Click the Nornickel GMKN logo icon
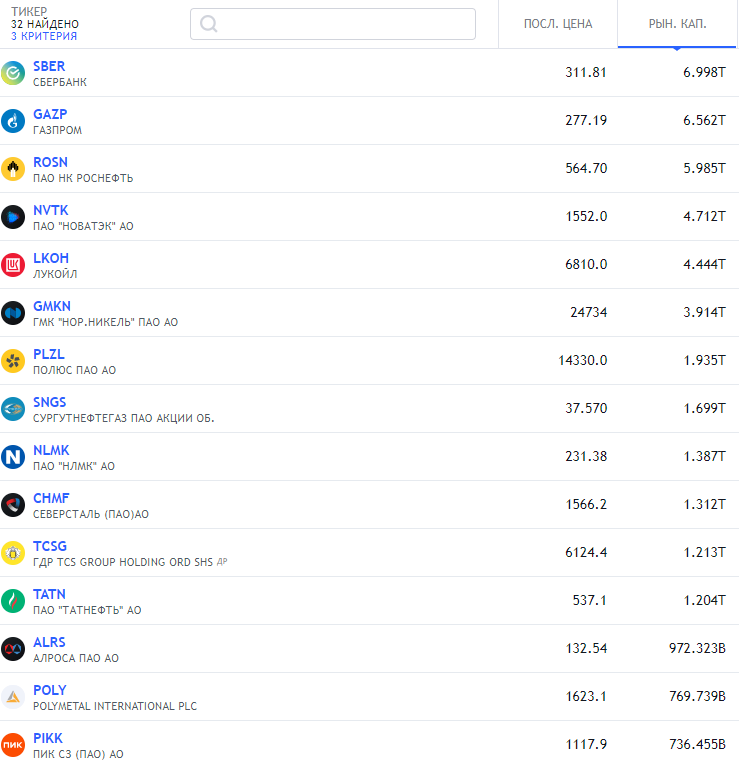The height and width of the screenshot is (767, 739). point(13,313)
